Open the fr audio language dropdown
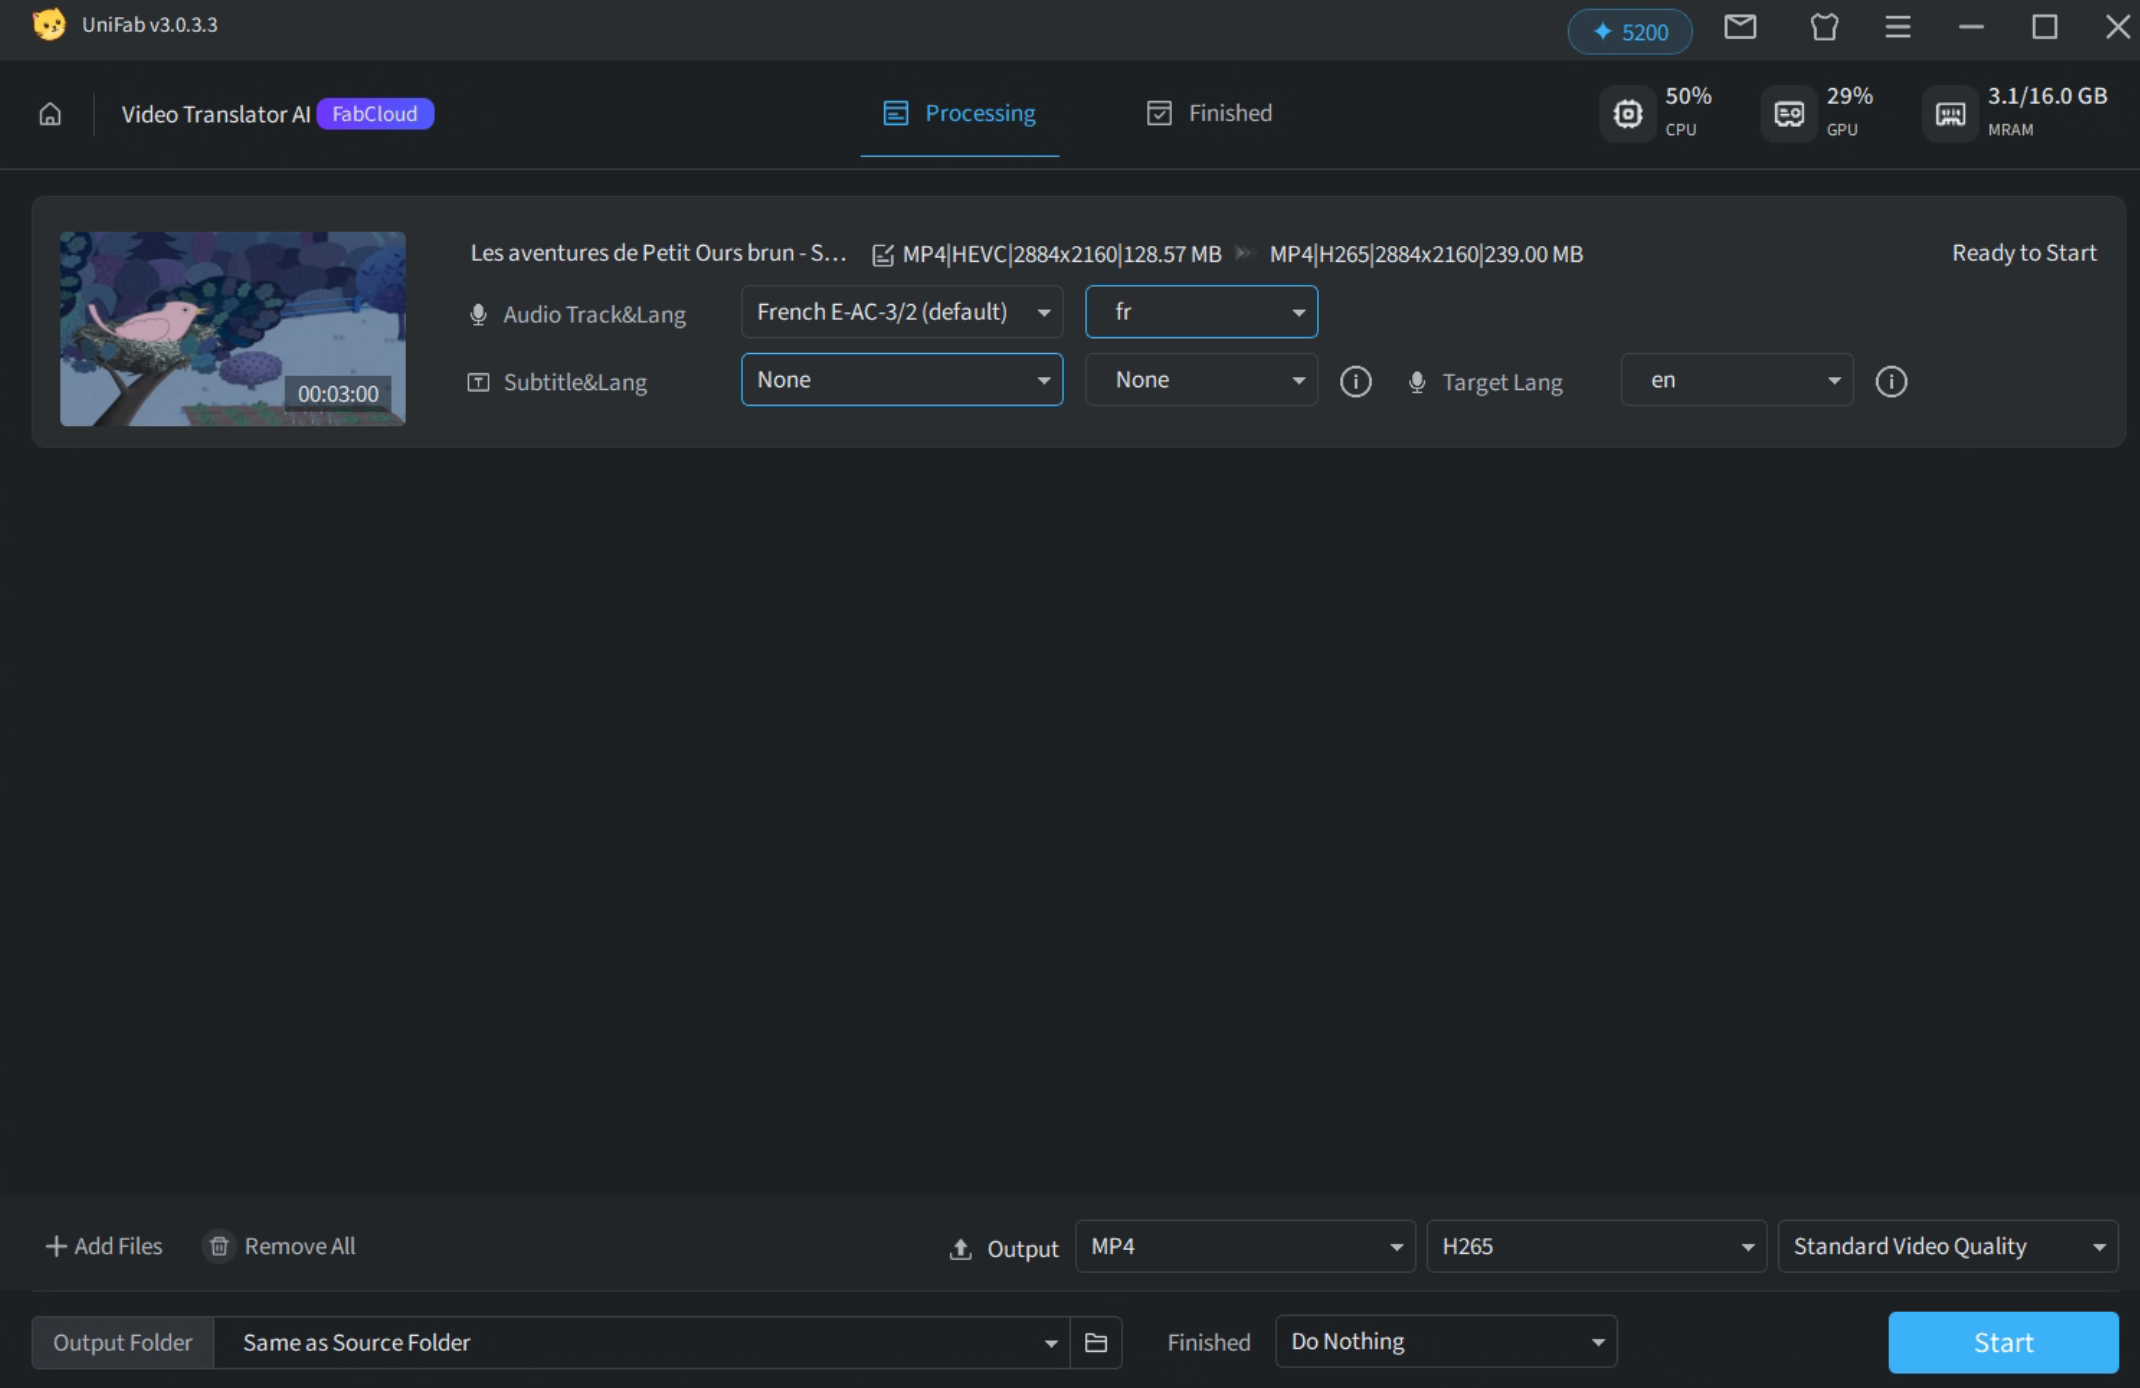Screen dimensions: 2140x1388 pyautogui.click(x=1201, y=312)
